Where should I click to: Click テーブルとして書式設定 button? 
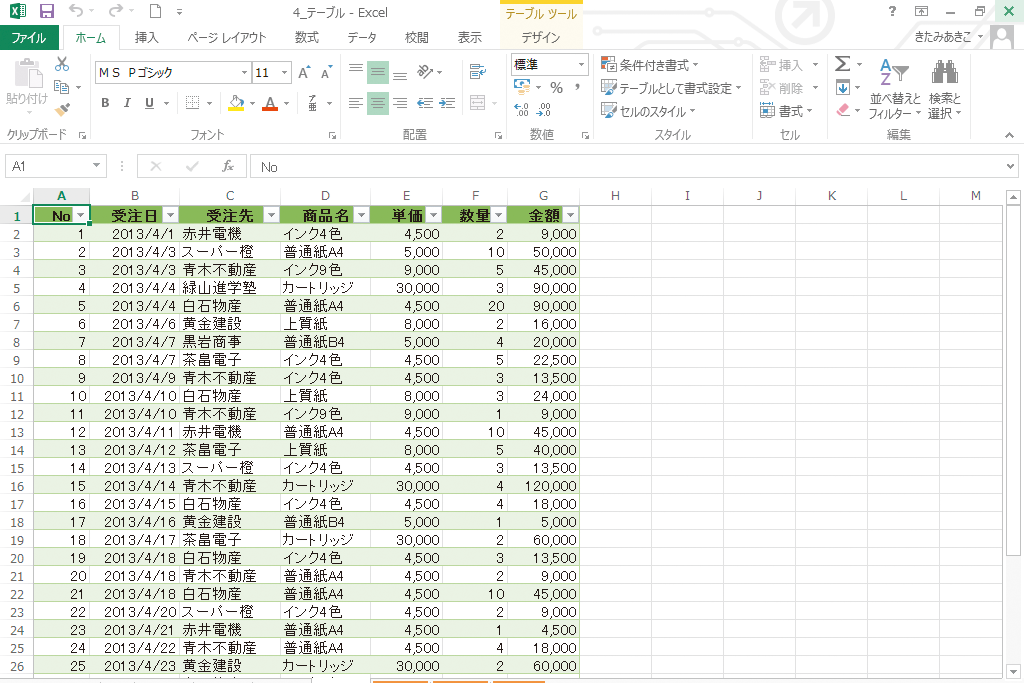(x=671, y=88)
